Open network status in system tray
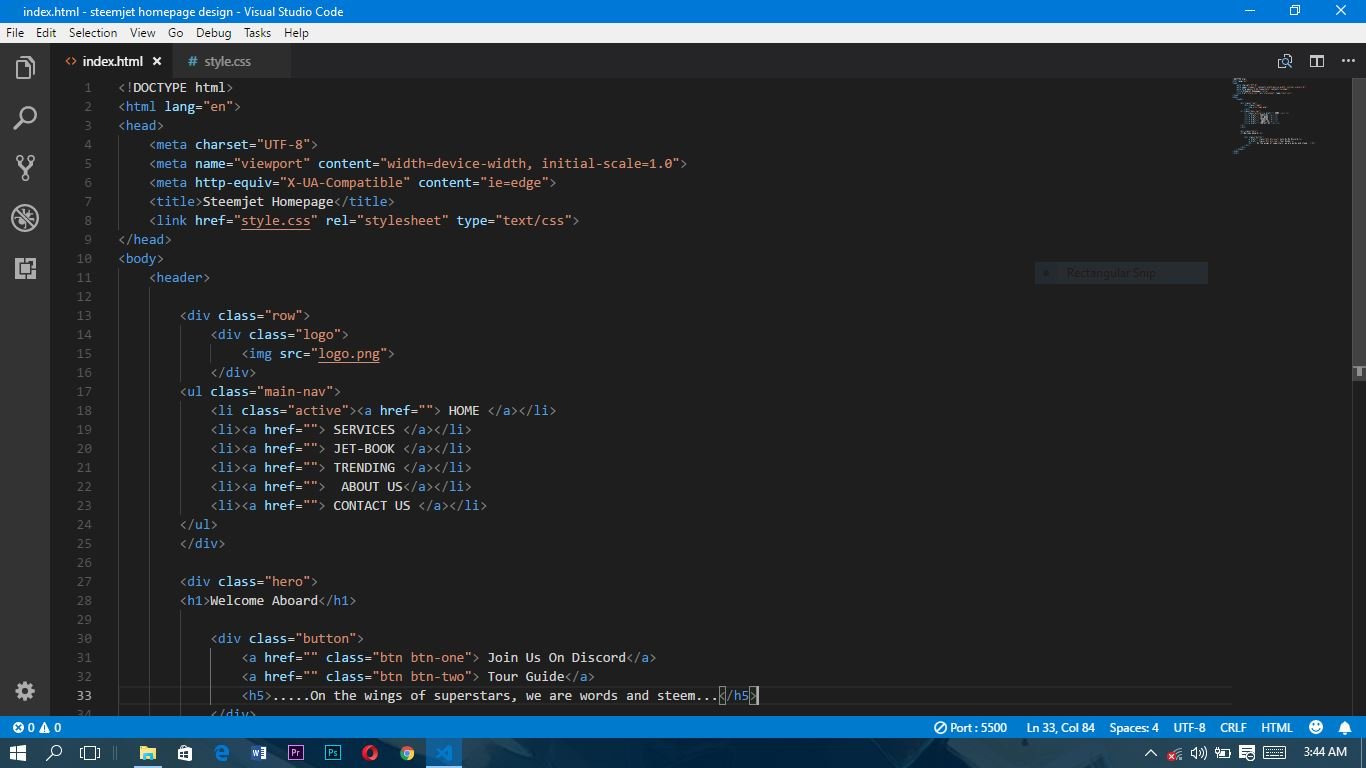Screen dimensions: 1366x768 pyautogui.click(x=1174, y=753)
